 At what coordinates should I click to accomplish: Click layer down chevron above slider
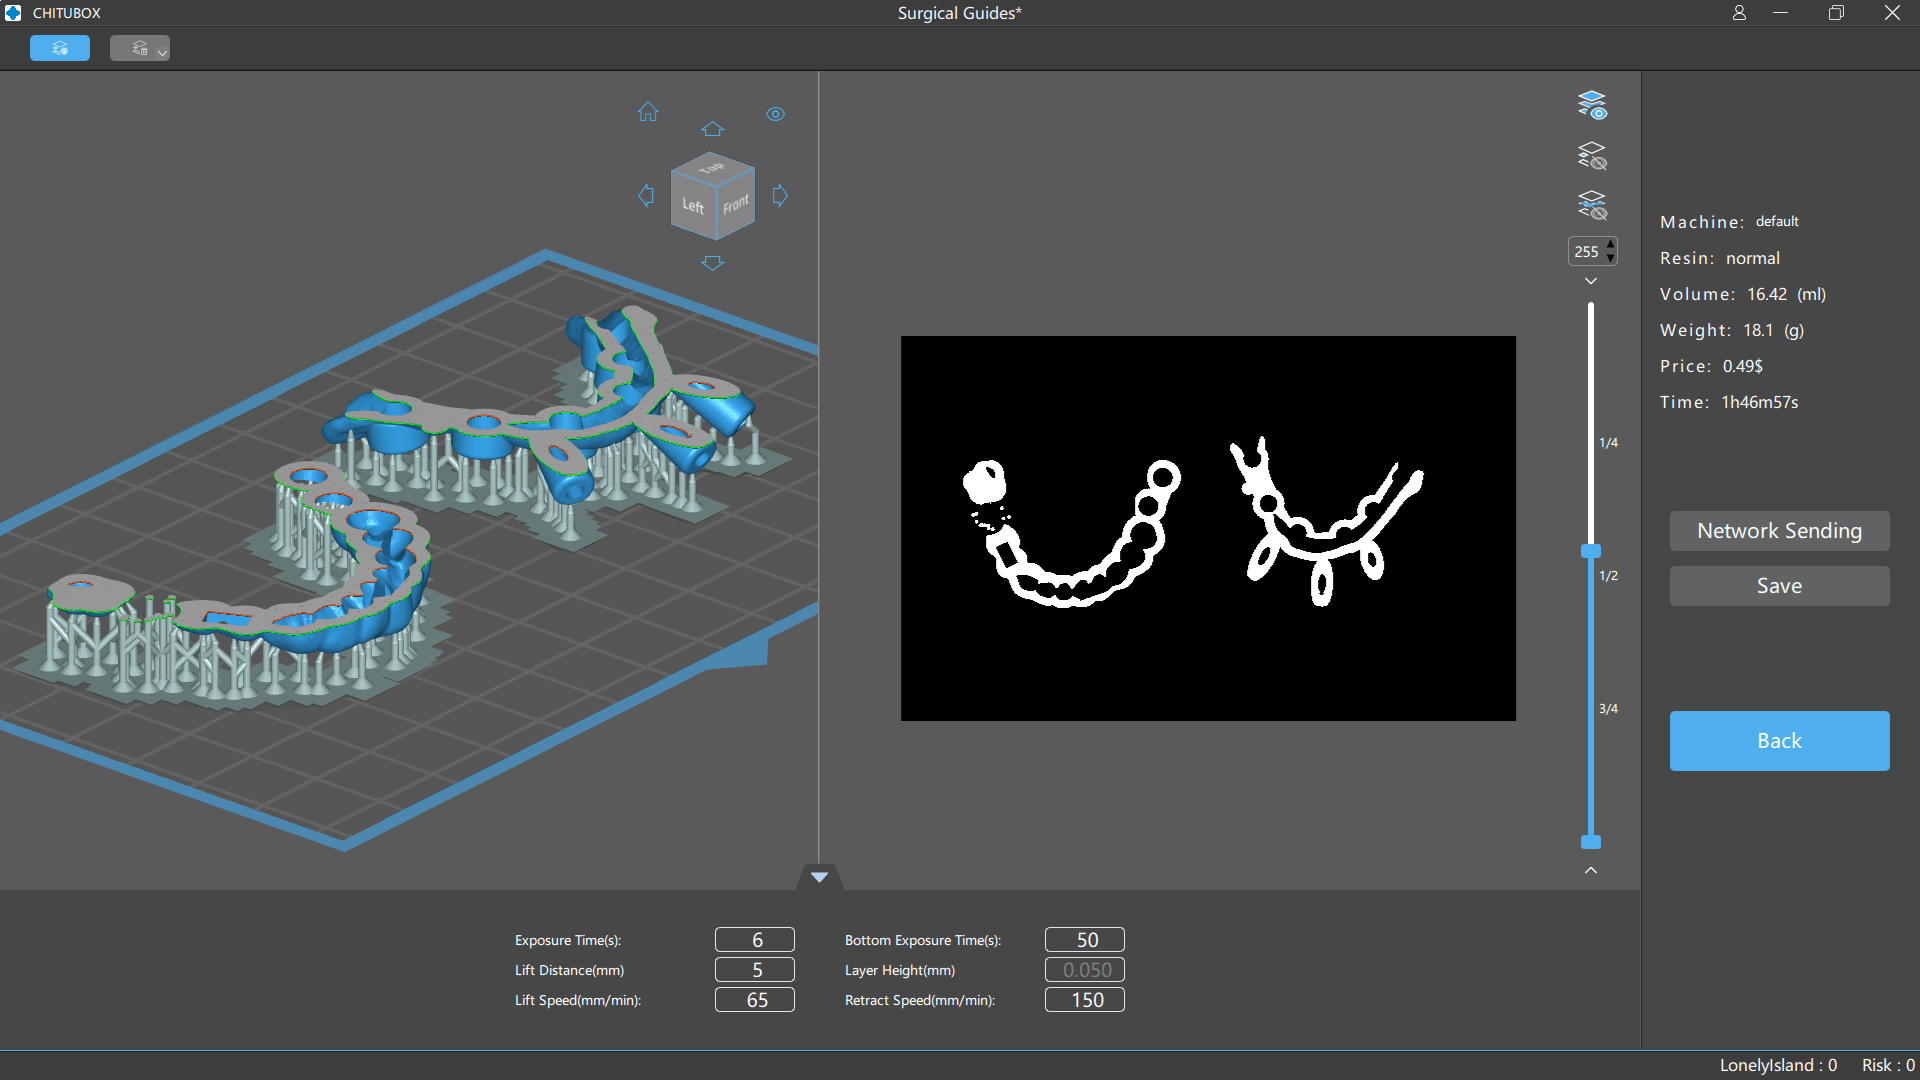point(1591,281)
